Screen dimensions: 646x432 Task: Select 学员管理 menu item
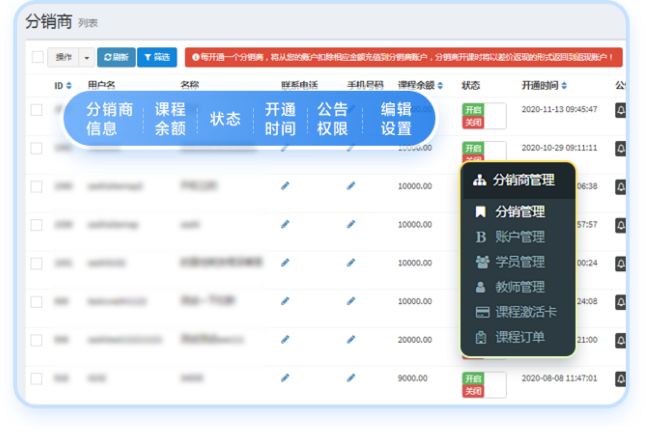pyautogui.click(x=518, y=262)
